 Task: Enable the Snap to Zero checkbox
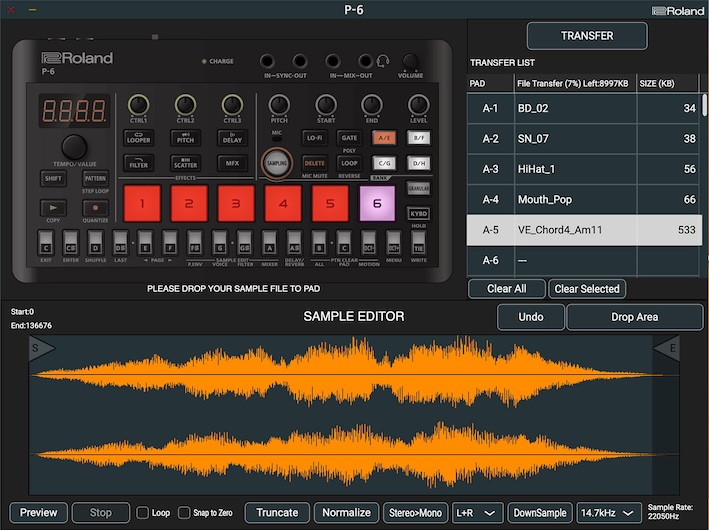[x=184, y=512]
